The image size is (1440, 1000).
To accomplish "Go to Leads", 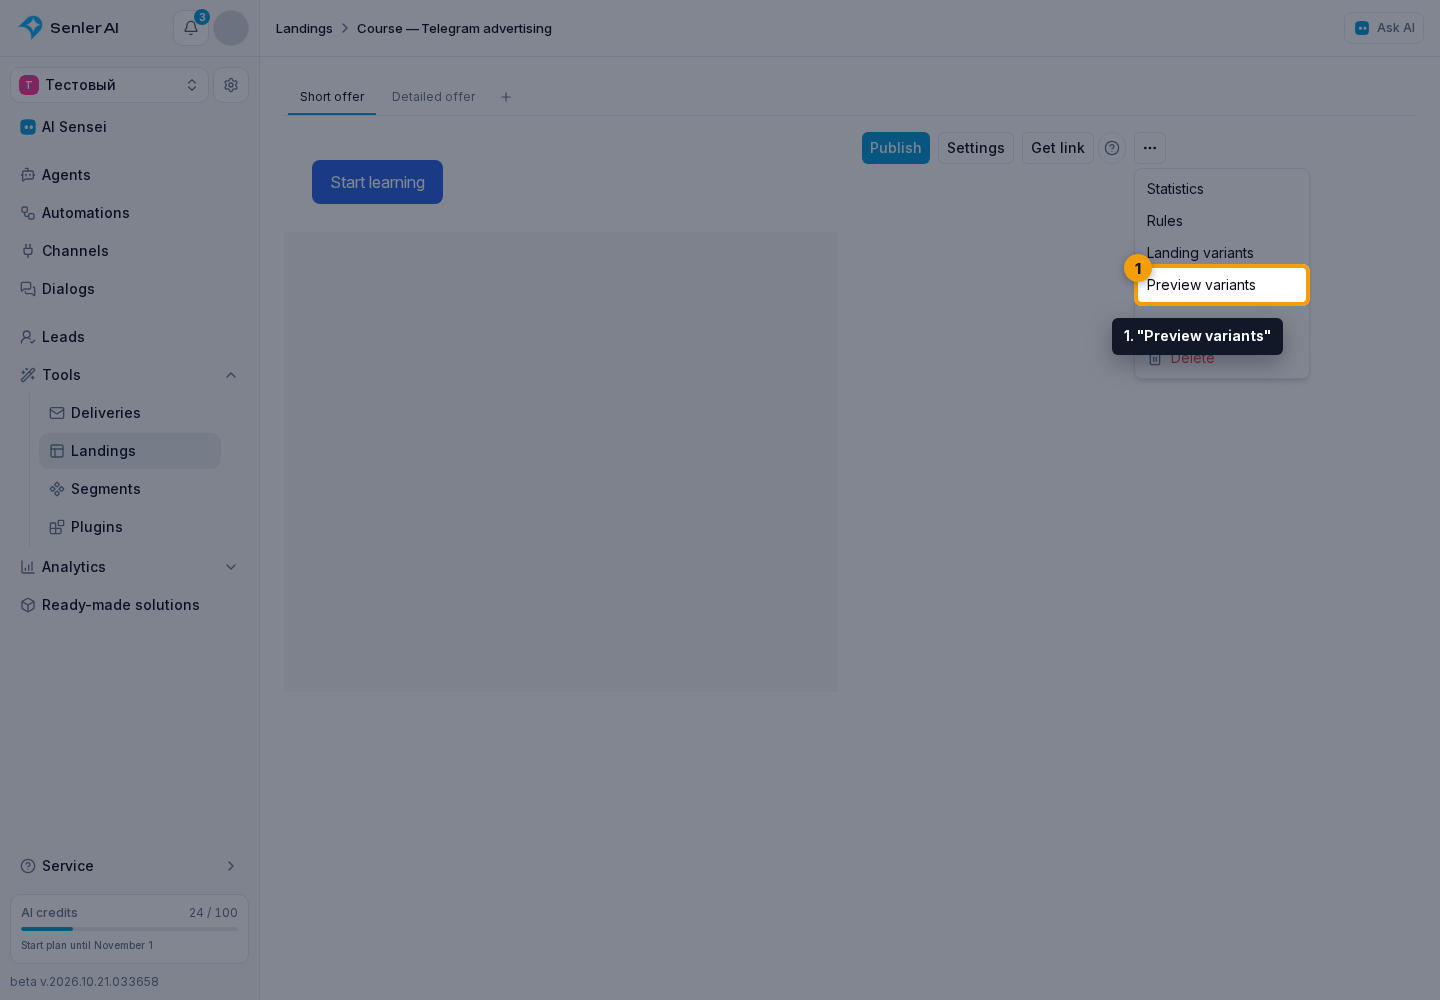I will (129, 337).
